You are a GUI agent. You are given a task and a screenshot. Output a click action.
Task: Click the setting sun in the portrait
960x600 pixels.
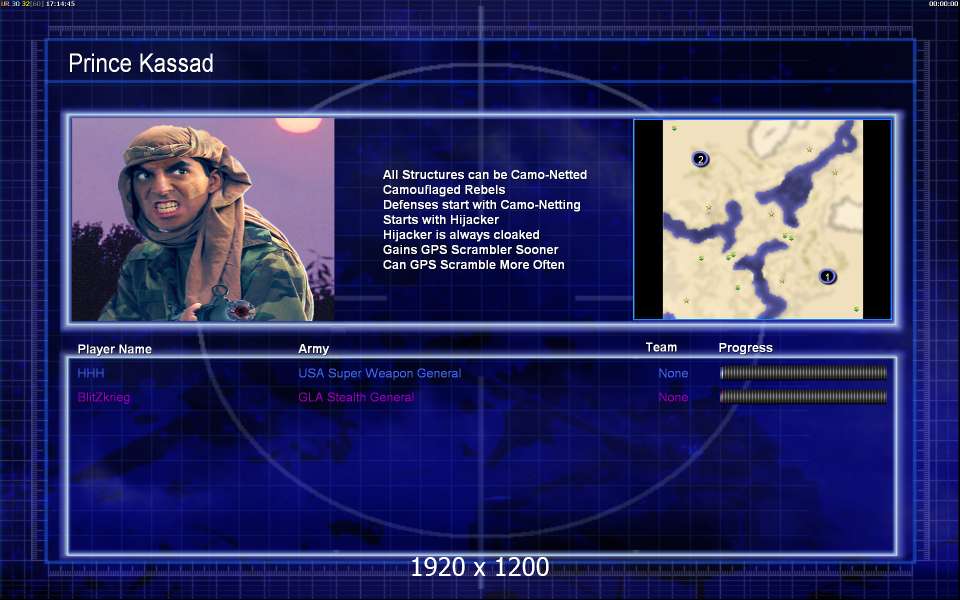tap(299, 124)
